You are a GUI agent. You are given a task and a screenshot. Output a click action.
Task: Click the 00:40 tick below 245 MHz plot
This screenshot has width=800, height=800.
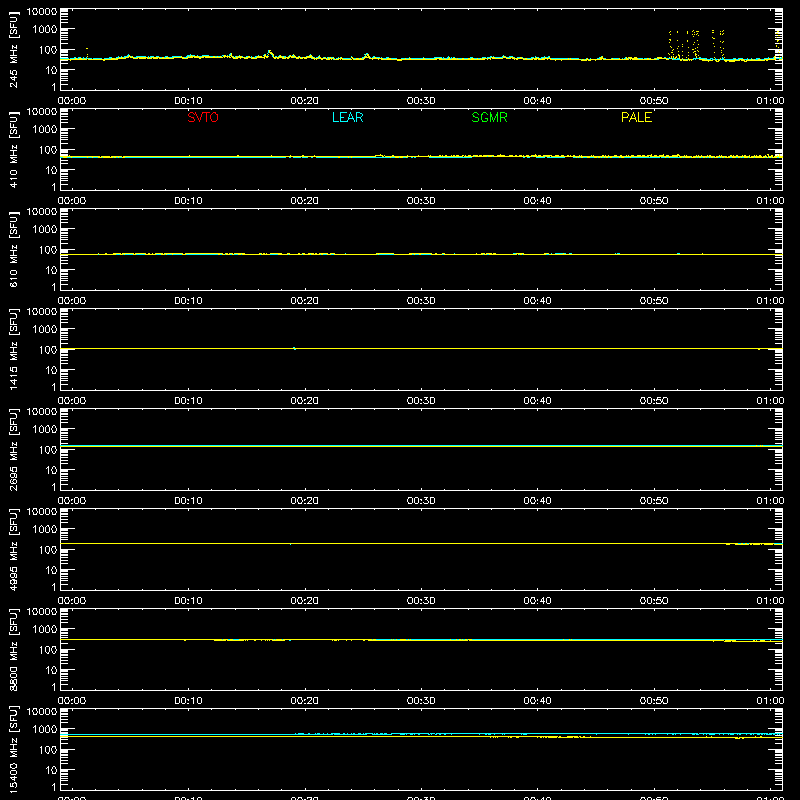click(537, 101)
